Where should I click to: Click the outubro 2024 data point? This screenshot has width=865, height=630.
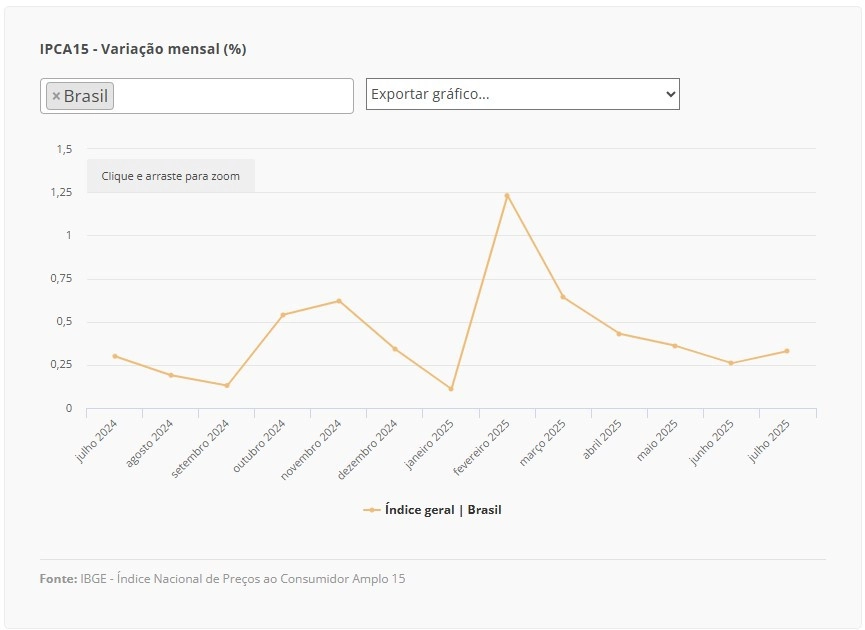pos(283,315)
